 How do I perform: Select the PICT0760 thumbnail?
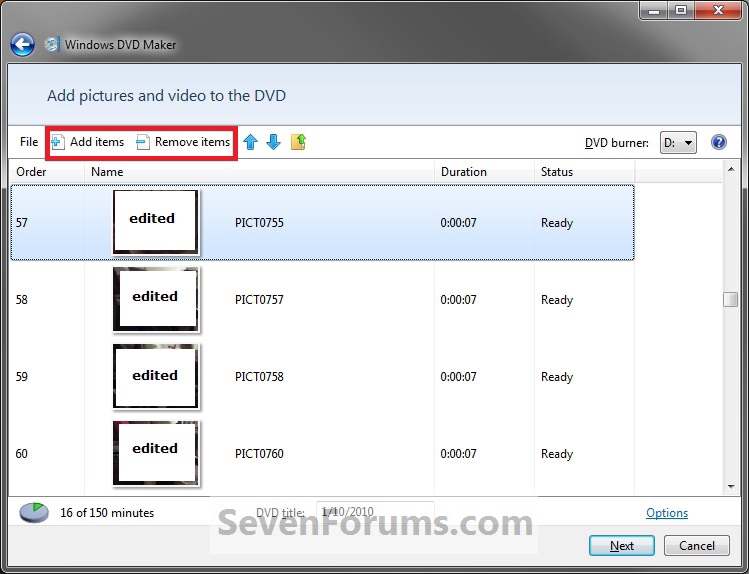[x=156, y=453]
